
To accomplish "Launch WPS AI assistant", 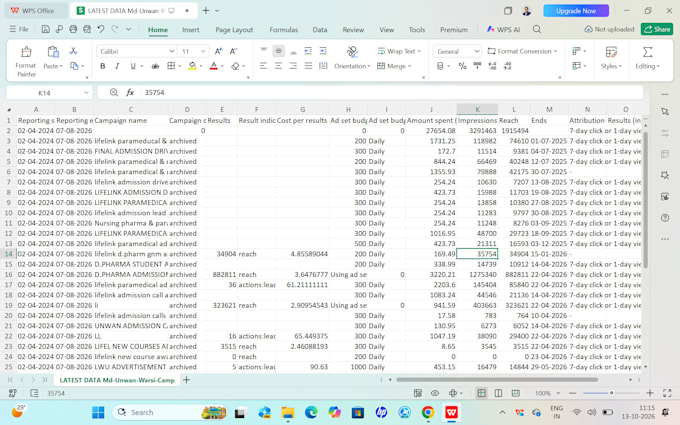I will 503,29.
